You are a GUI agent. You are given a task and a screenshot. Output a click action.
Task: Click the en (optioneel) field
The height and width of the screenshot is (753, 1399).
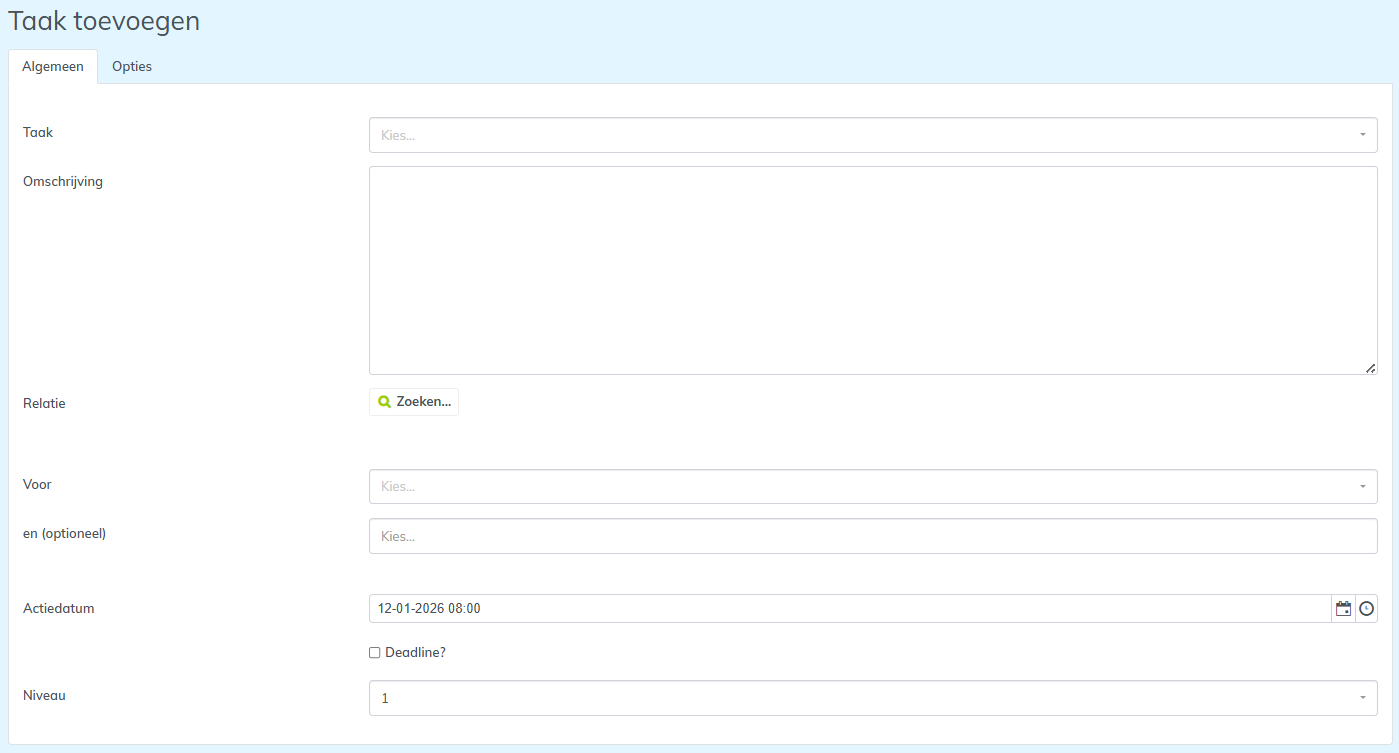[x=873, y=536]
